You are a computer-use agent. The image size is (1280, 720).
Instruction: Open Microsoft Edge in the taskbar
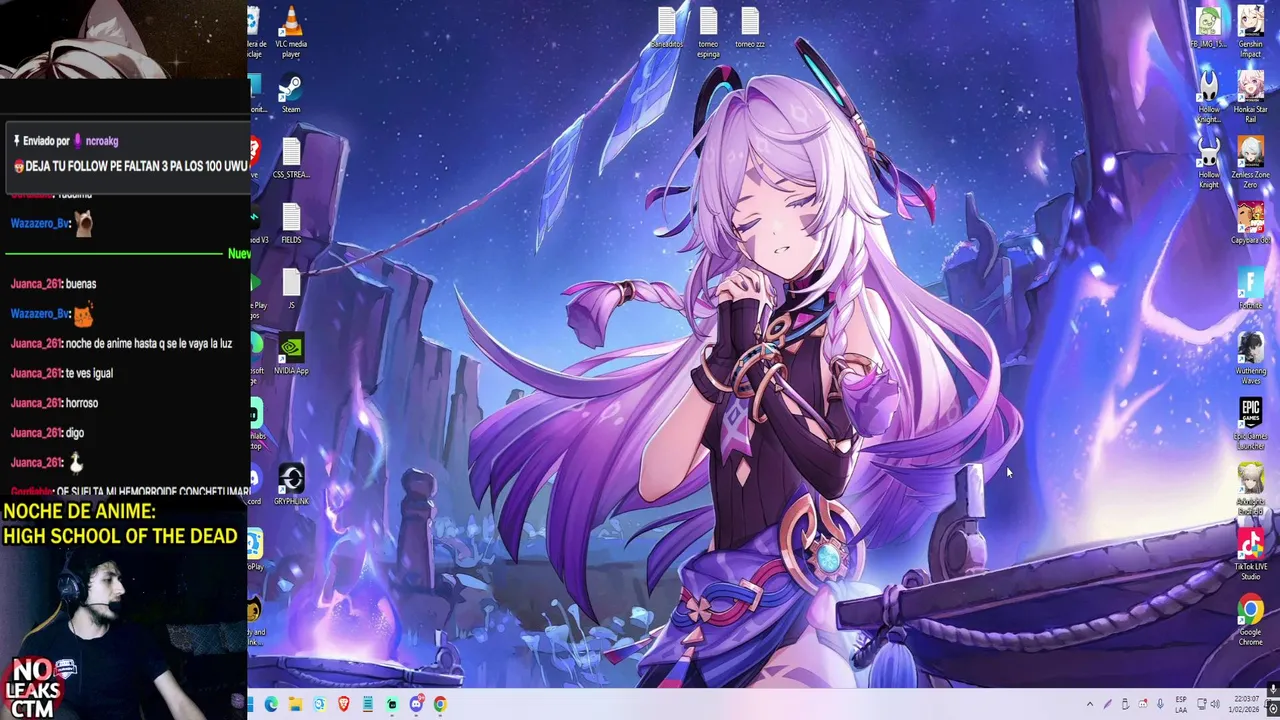(271, 705)
